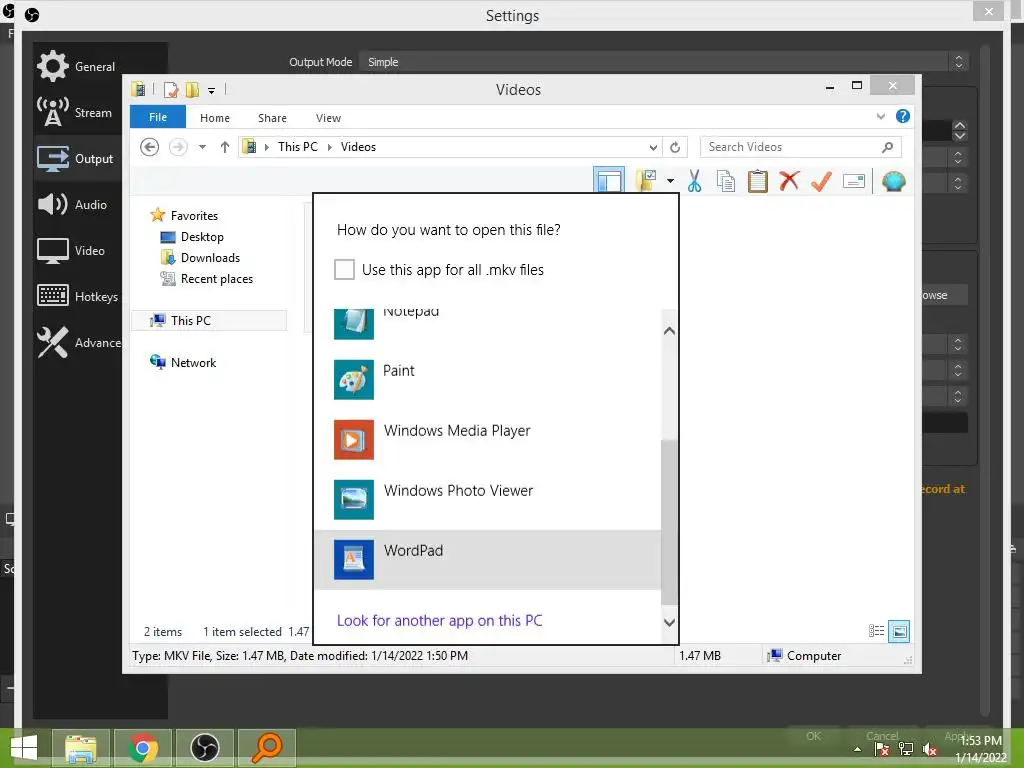This screenshot has height=768, width=1024.
Task: Open the customize quick access toolbar dropdown
Action: coord(212,91)
